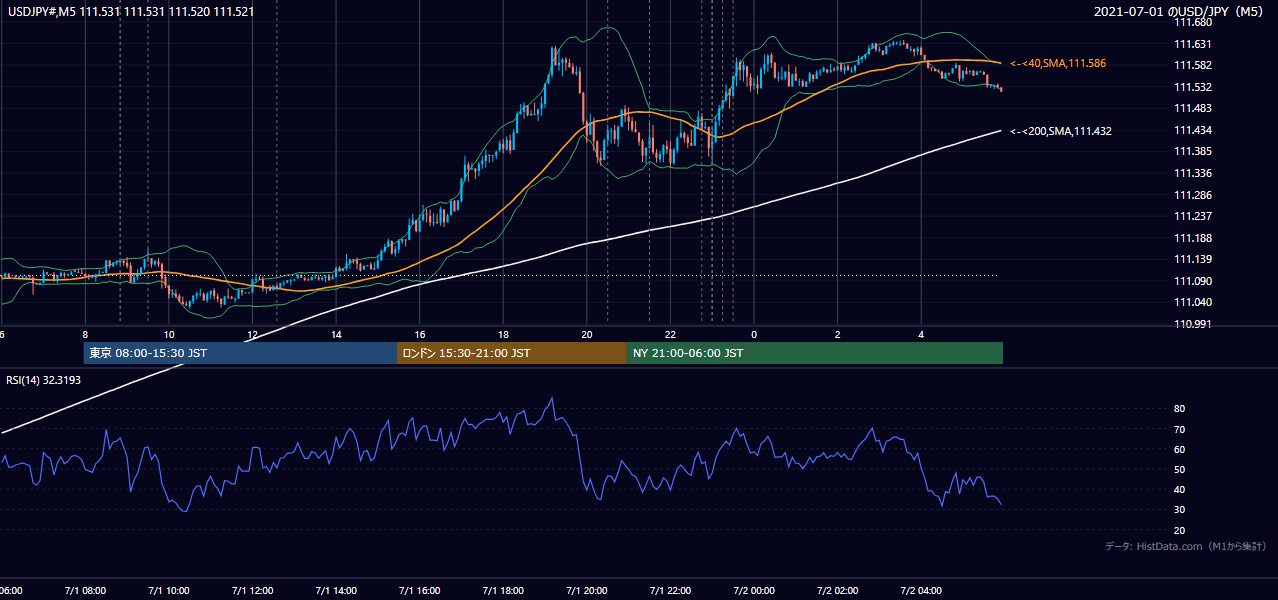Click RSI axis level 60
This screenshot has width=1278, height=600.
click(1180, 449)
